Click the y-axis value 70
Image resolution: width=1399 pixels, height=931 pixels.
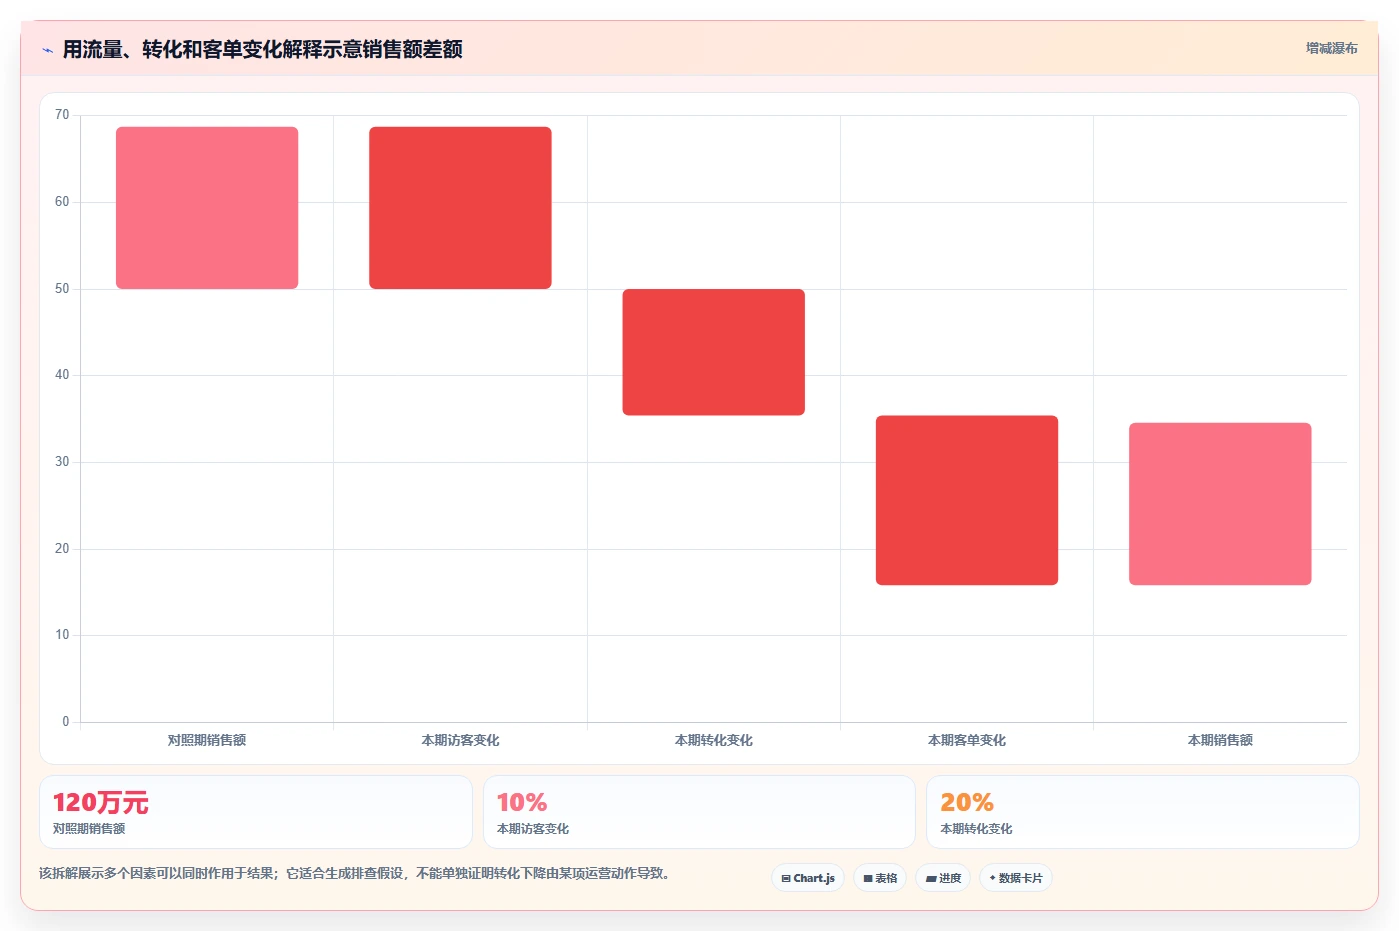(62, 115)
